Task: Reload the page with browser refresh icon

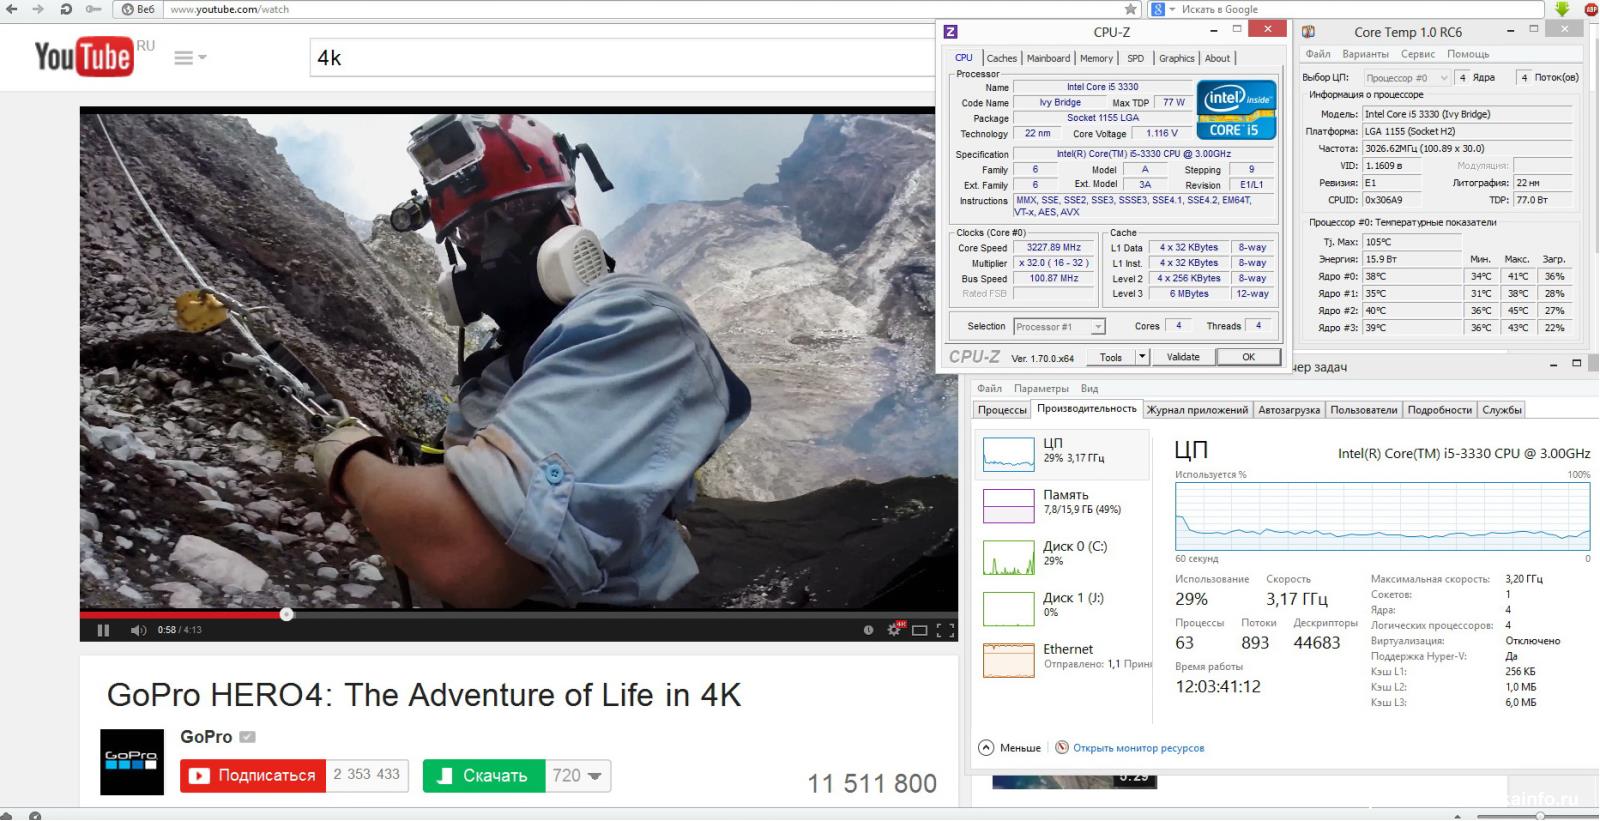Action: tap(66, 9)
